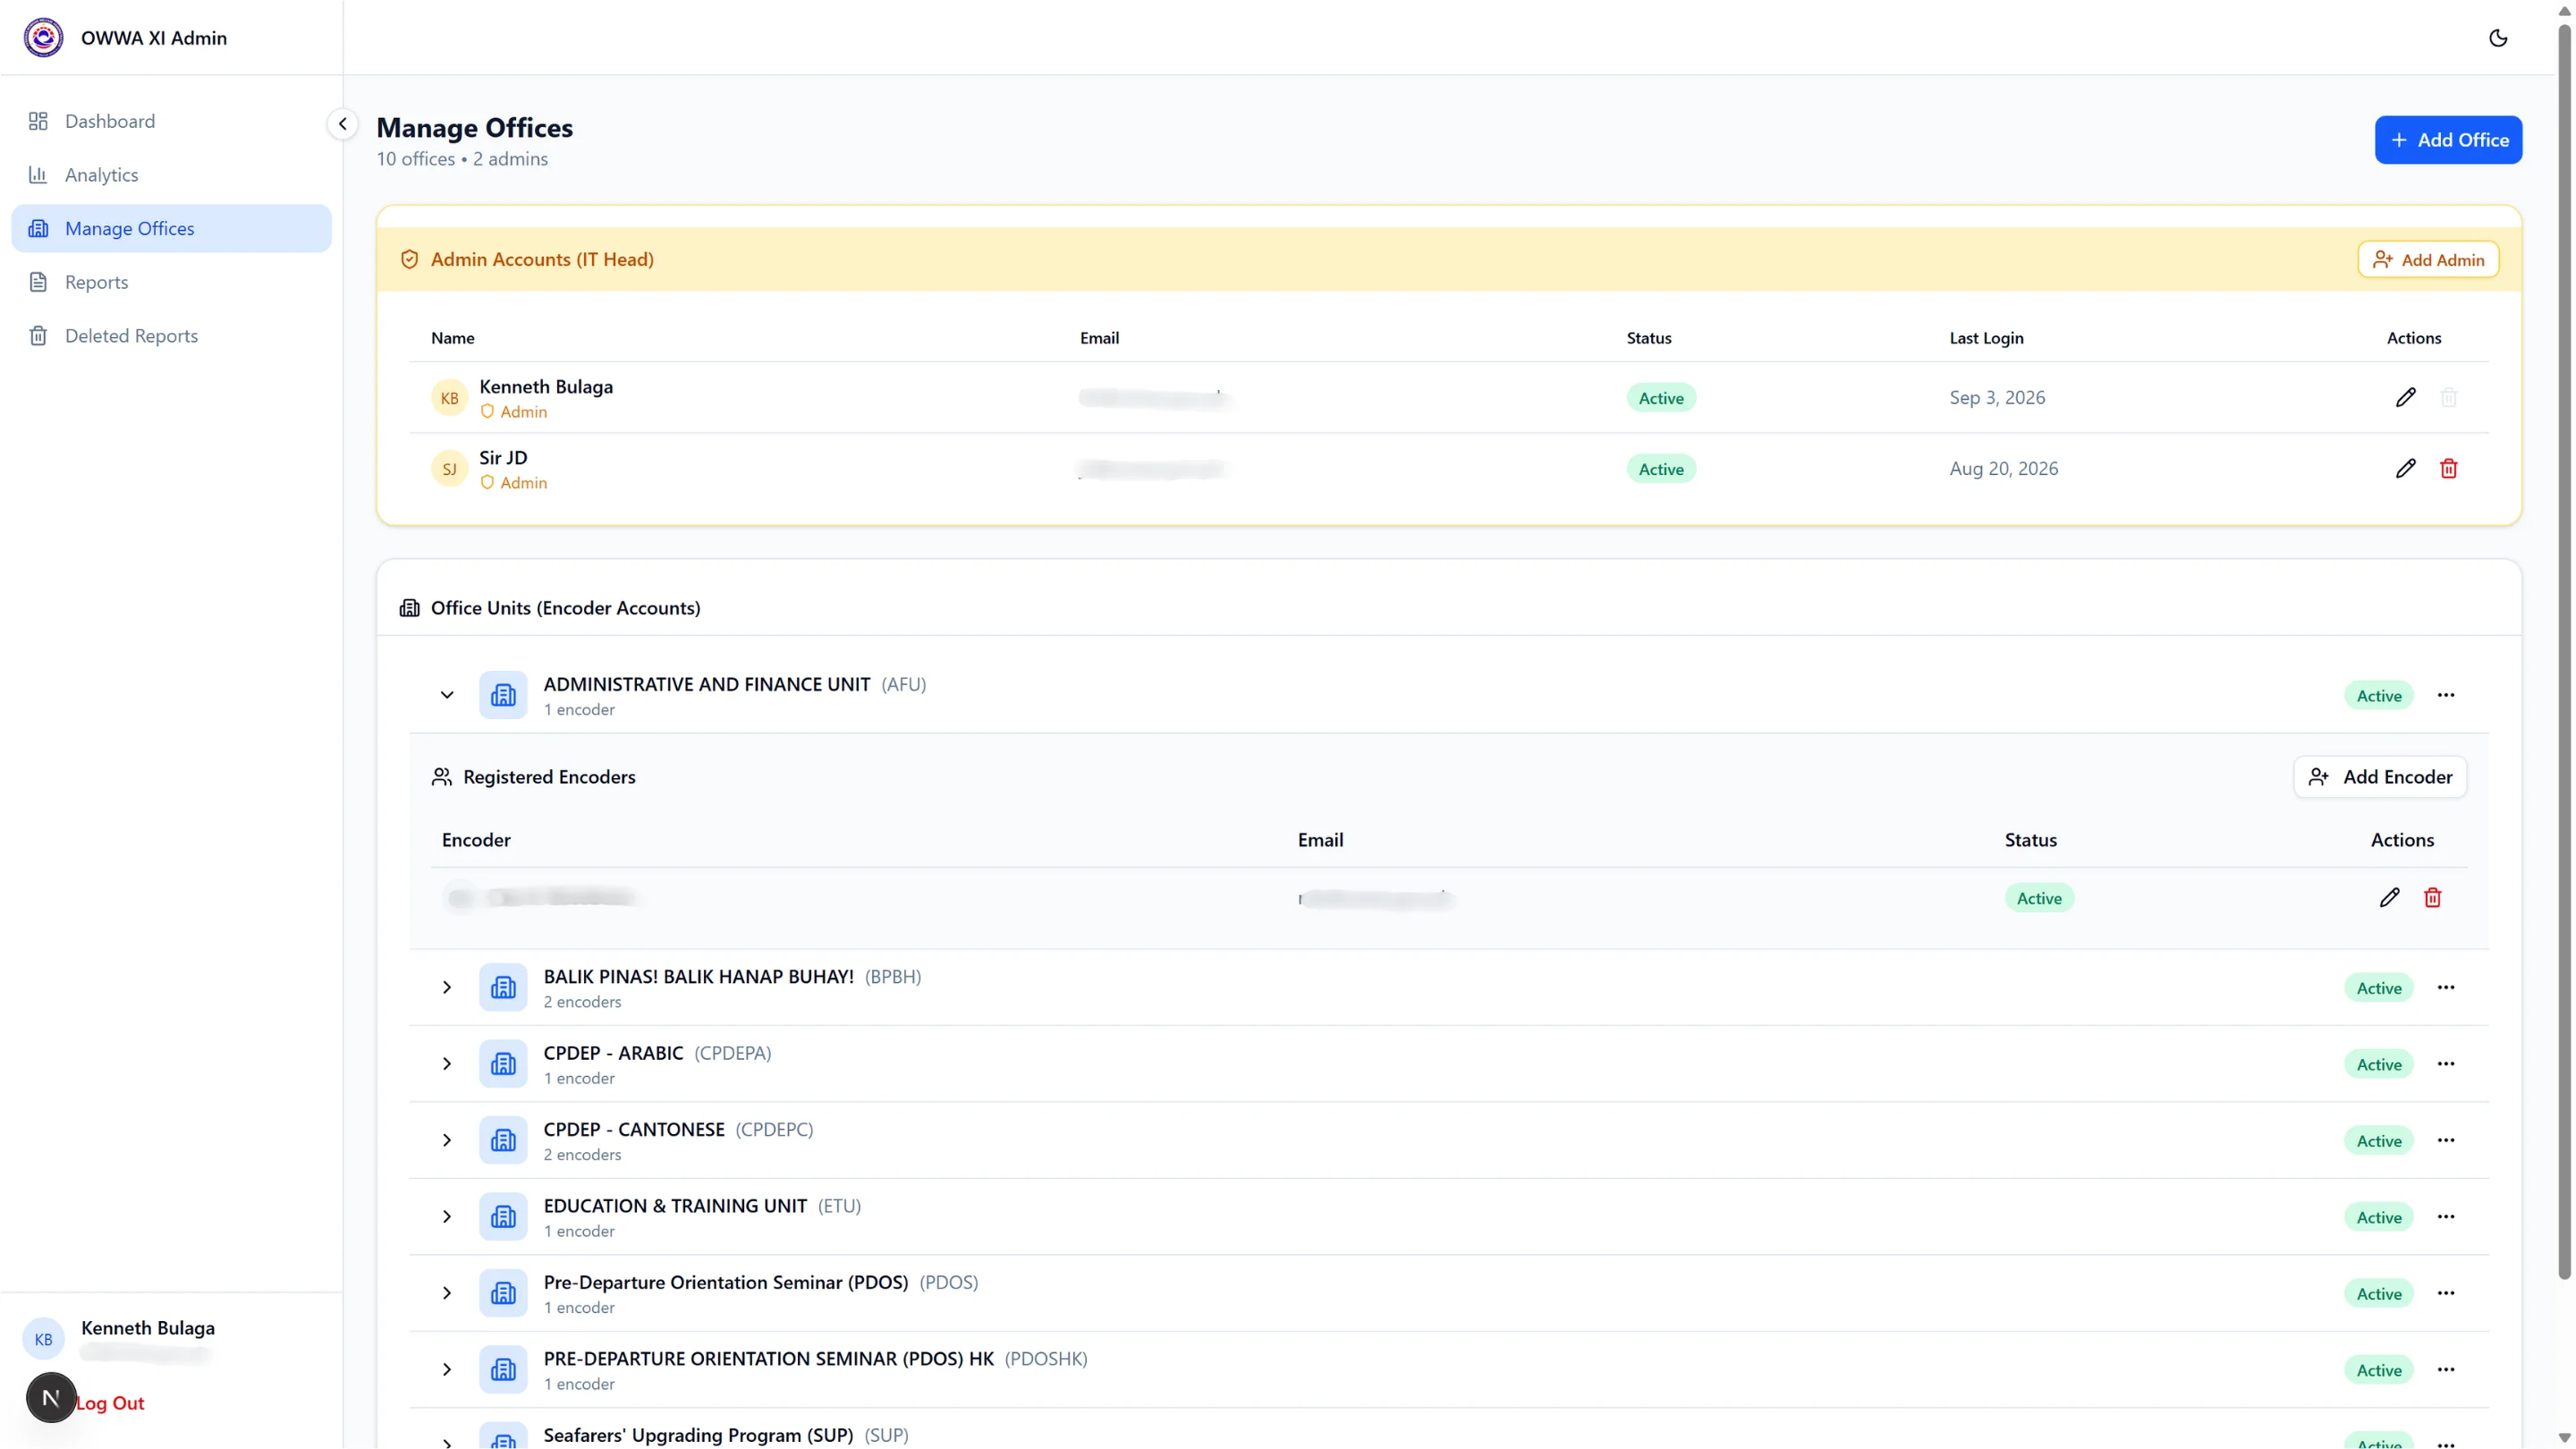Click the Aug 20, 2026 login date
The image size is (2576, 1449).
(x=2004, y=469)
